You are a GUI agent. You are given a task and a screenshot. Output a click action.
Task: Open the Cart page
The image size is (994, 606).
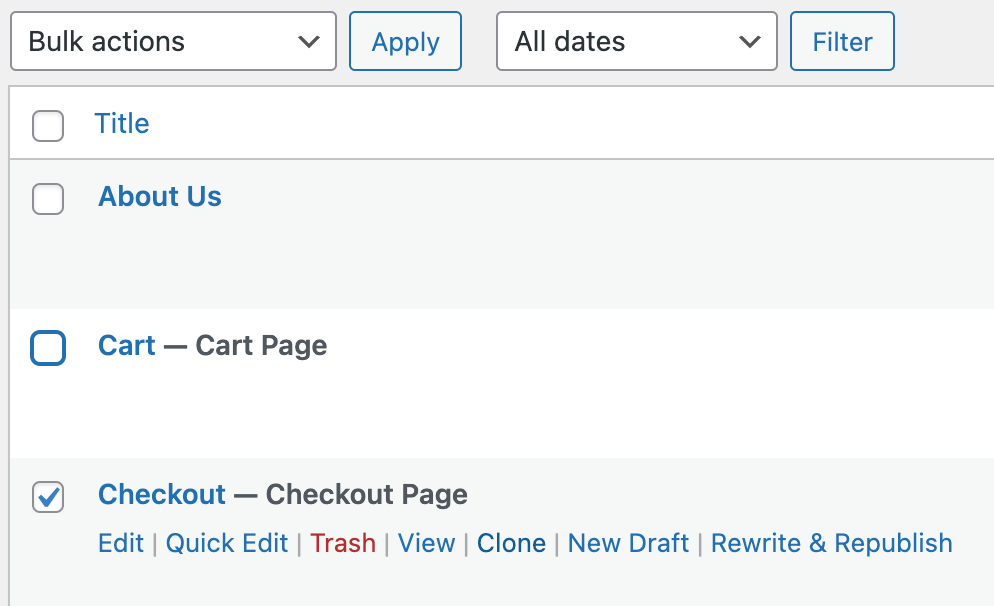(127, 346)
